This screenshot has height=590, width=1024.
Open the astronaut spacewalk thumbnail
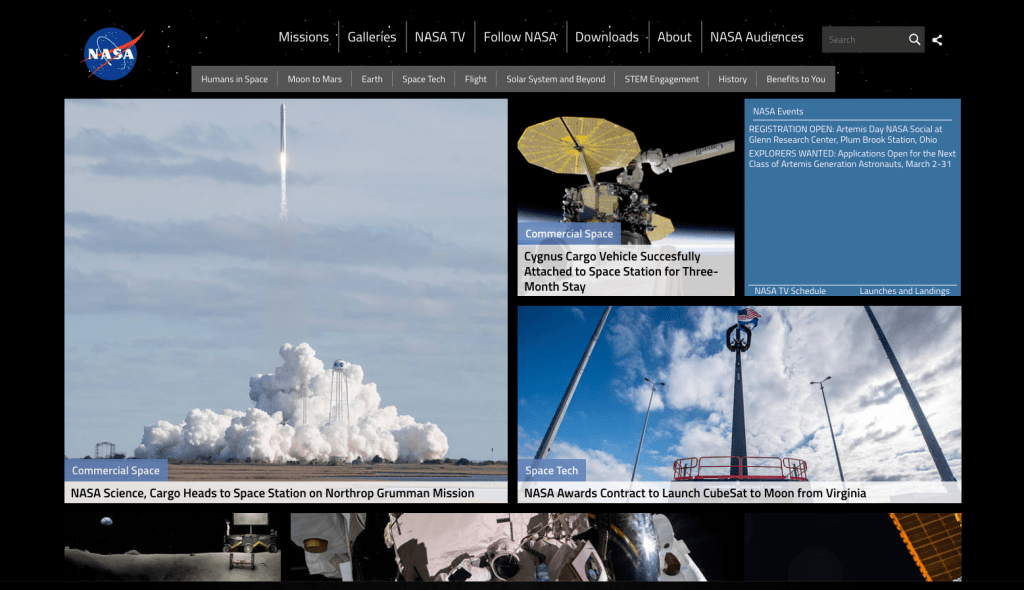click(513, 547)
